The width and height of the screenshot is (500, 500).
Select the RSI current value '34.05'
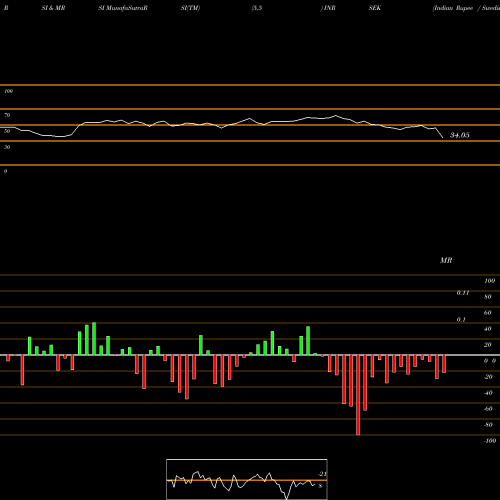pyautogui.click(x=460, y=135)
